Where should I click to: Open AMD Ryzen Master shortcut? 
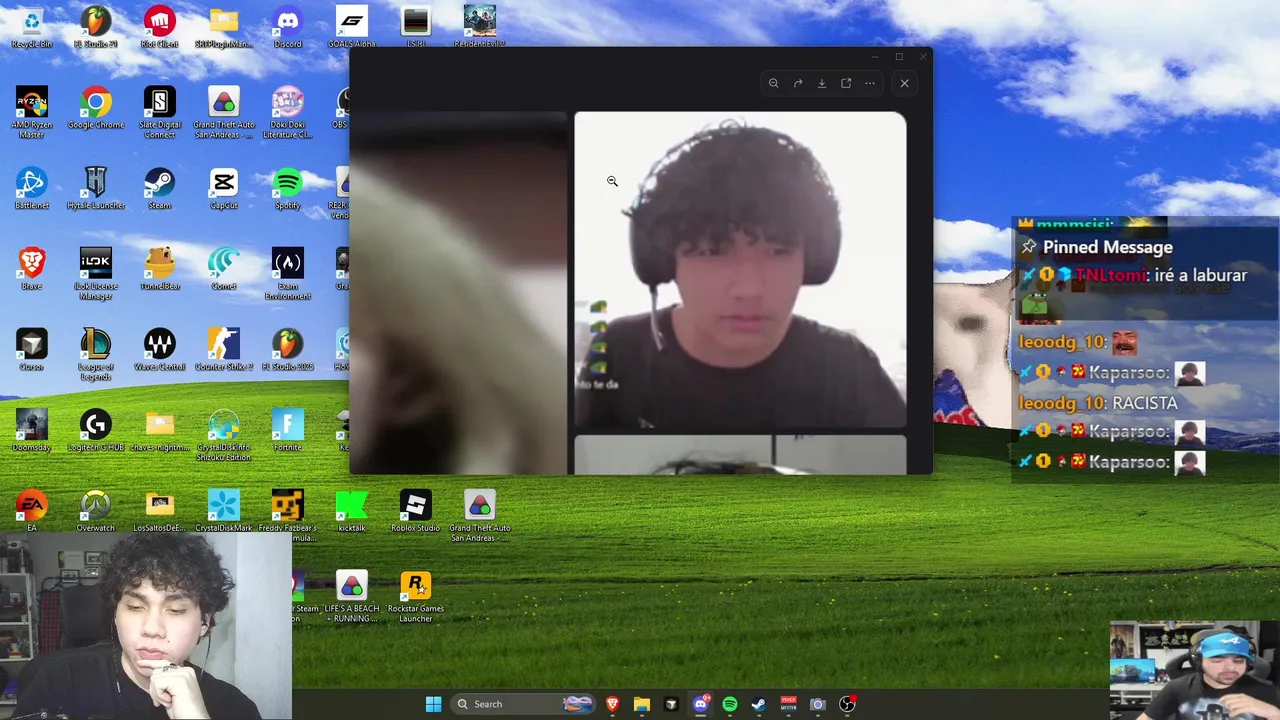pos(32,113)
